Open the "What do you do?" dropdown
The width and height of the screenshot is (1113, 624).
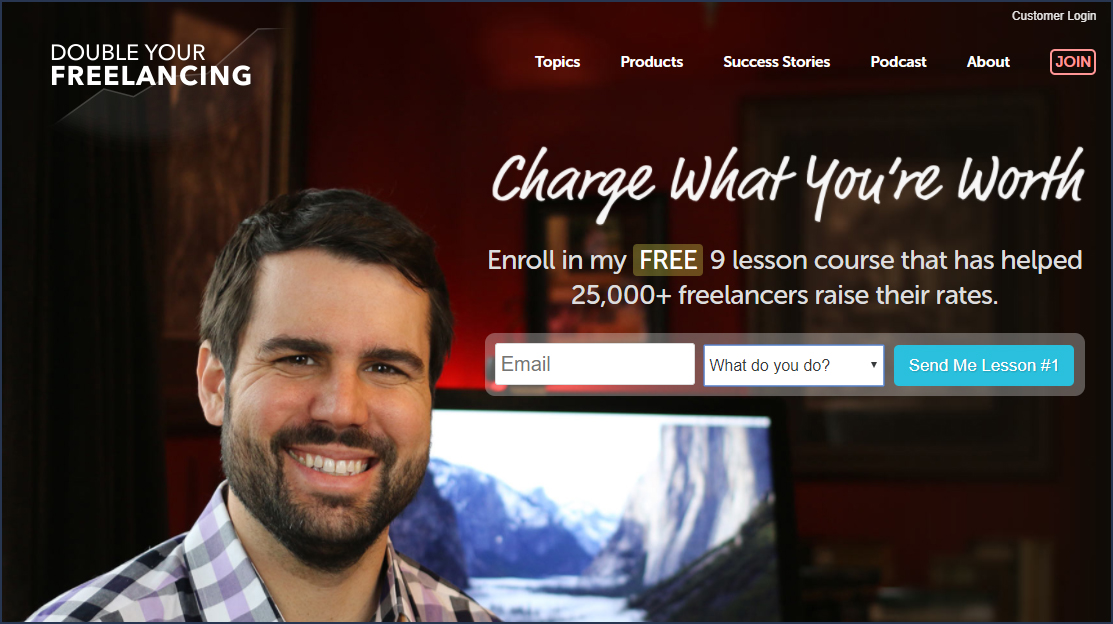click(794, 366)
